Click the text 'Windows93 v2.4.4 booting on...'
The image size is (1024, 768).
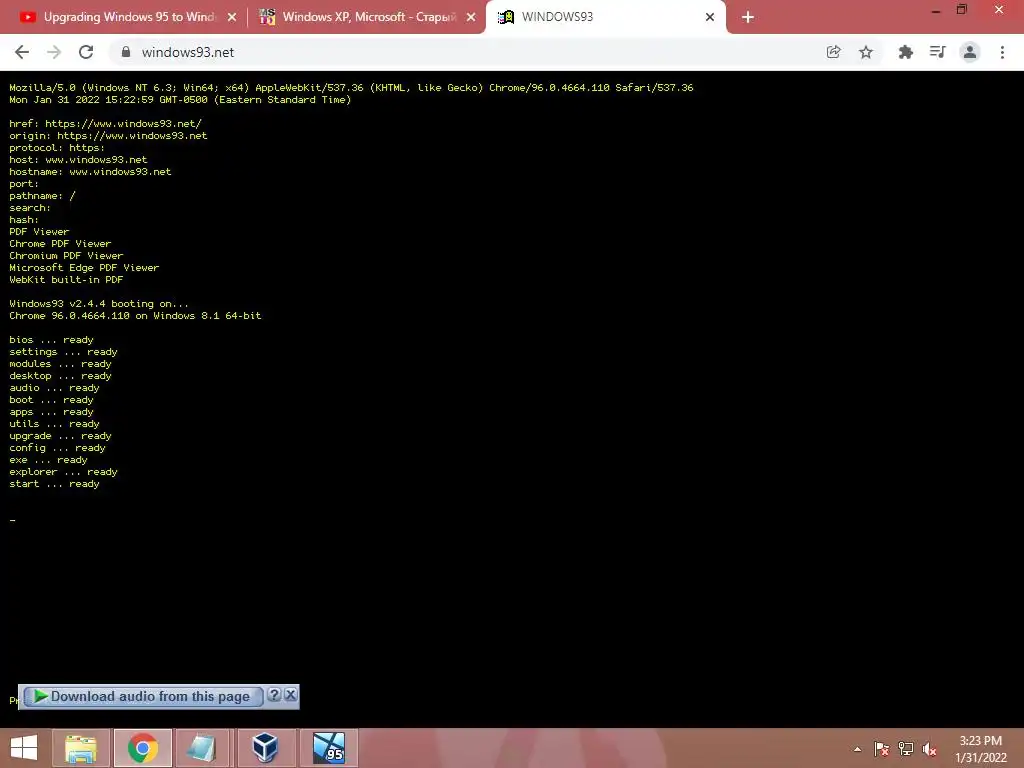click(x=99, y=304)
